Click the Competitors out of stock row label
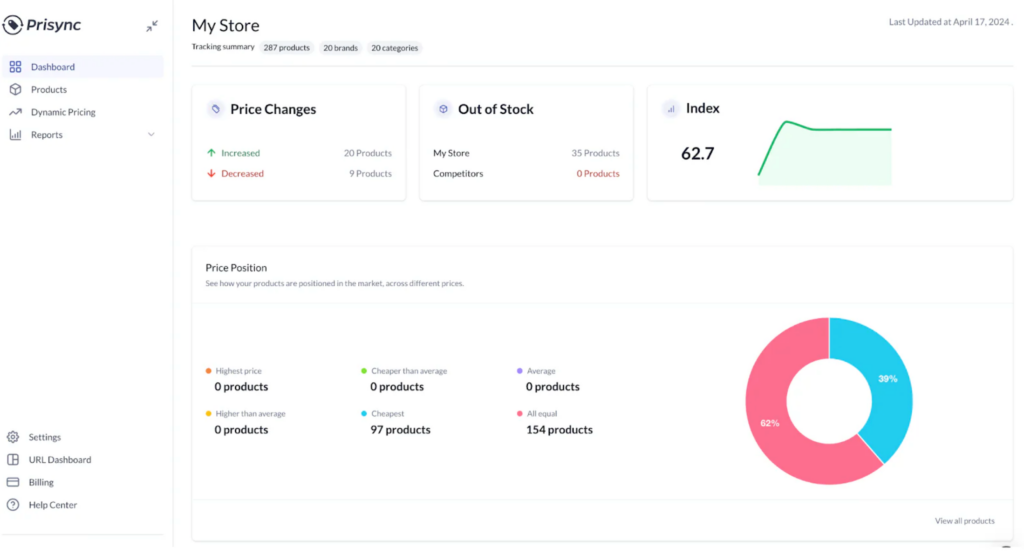 (458, 174)
